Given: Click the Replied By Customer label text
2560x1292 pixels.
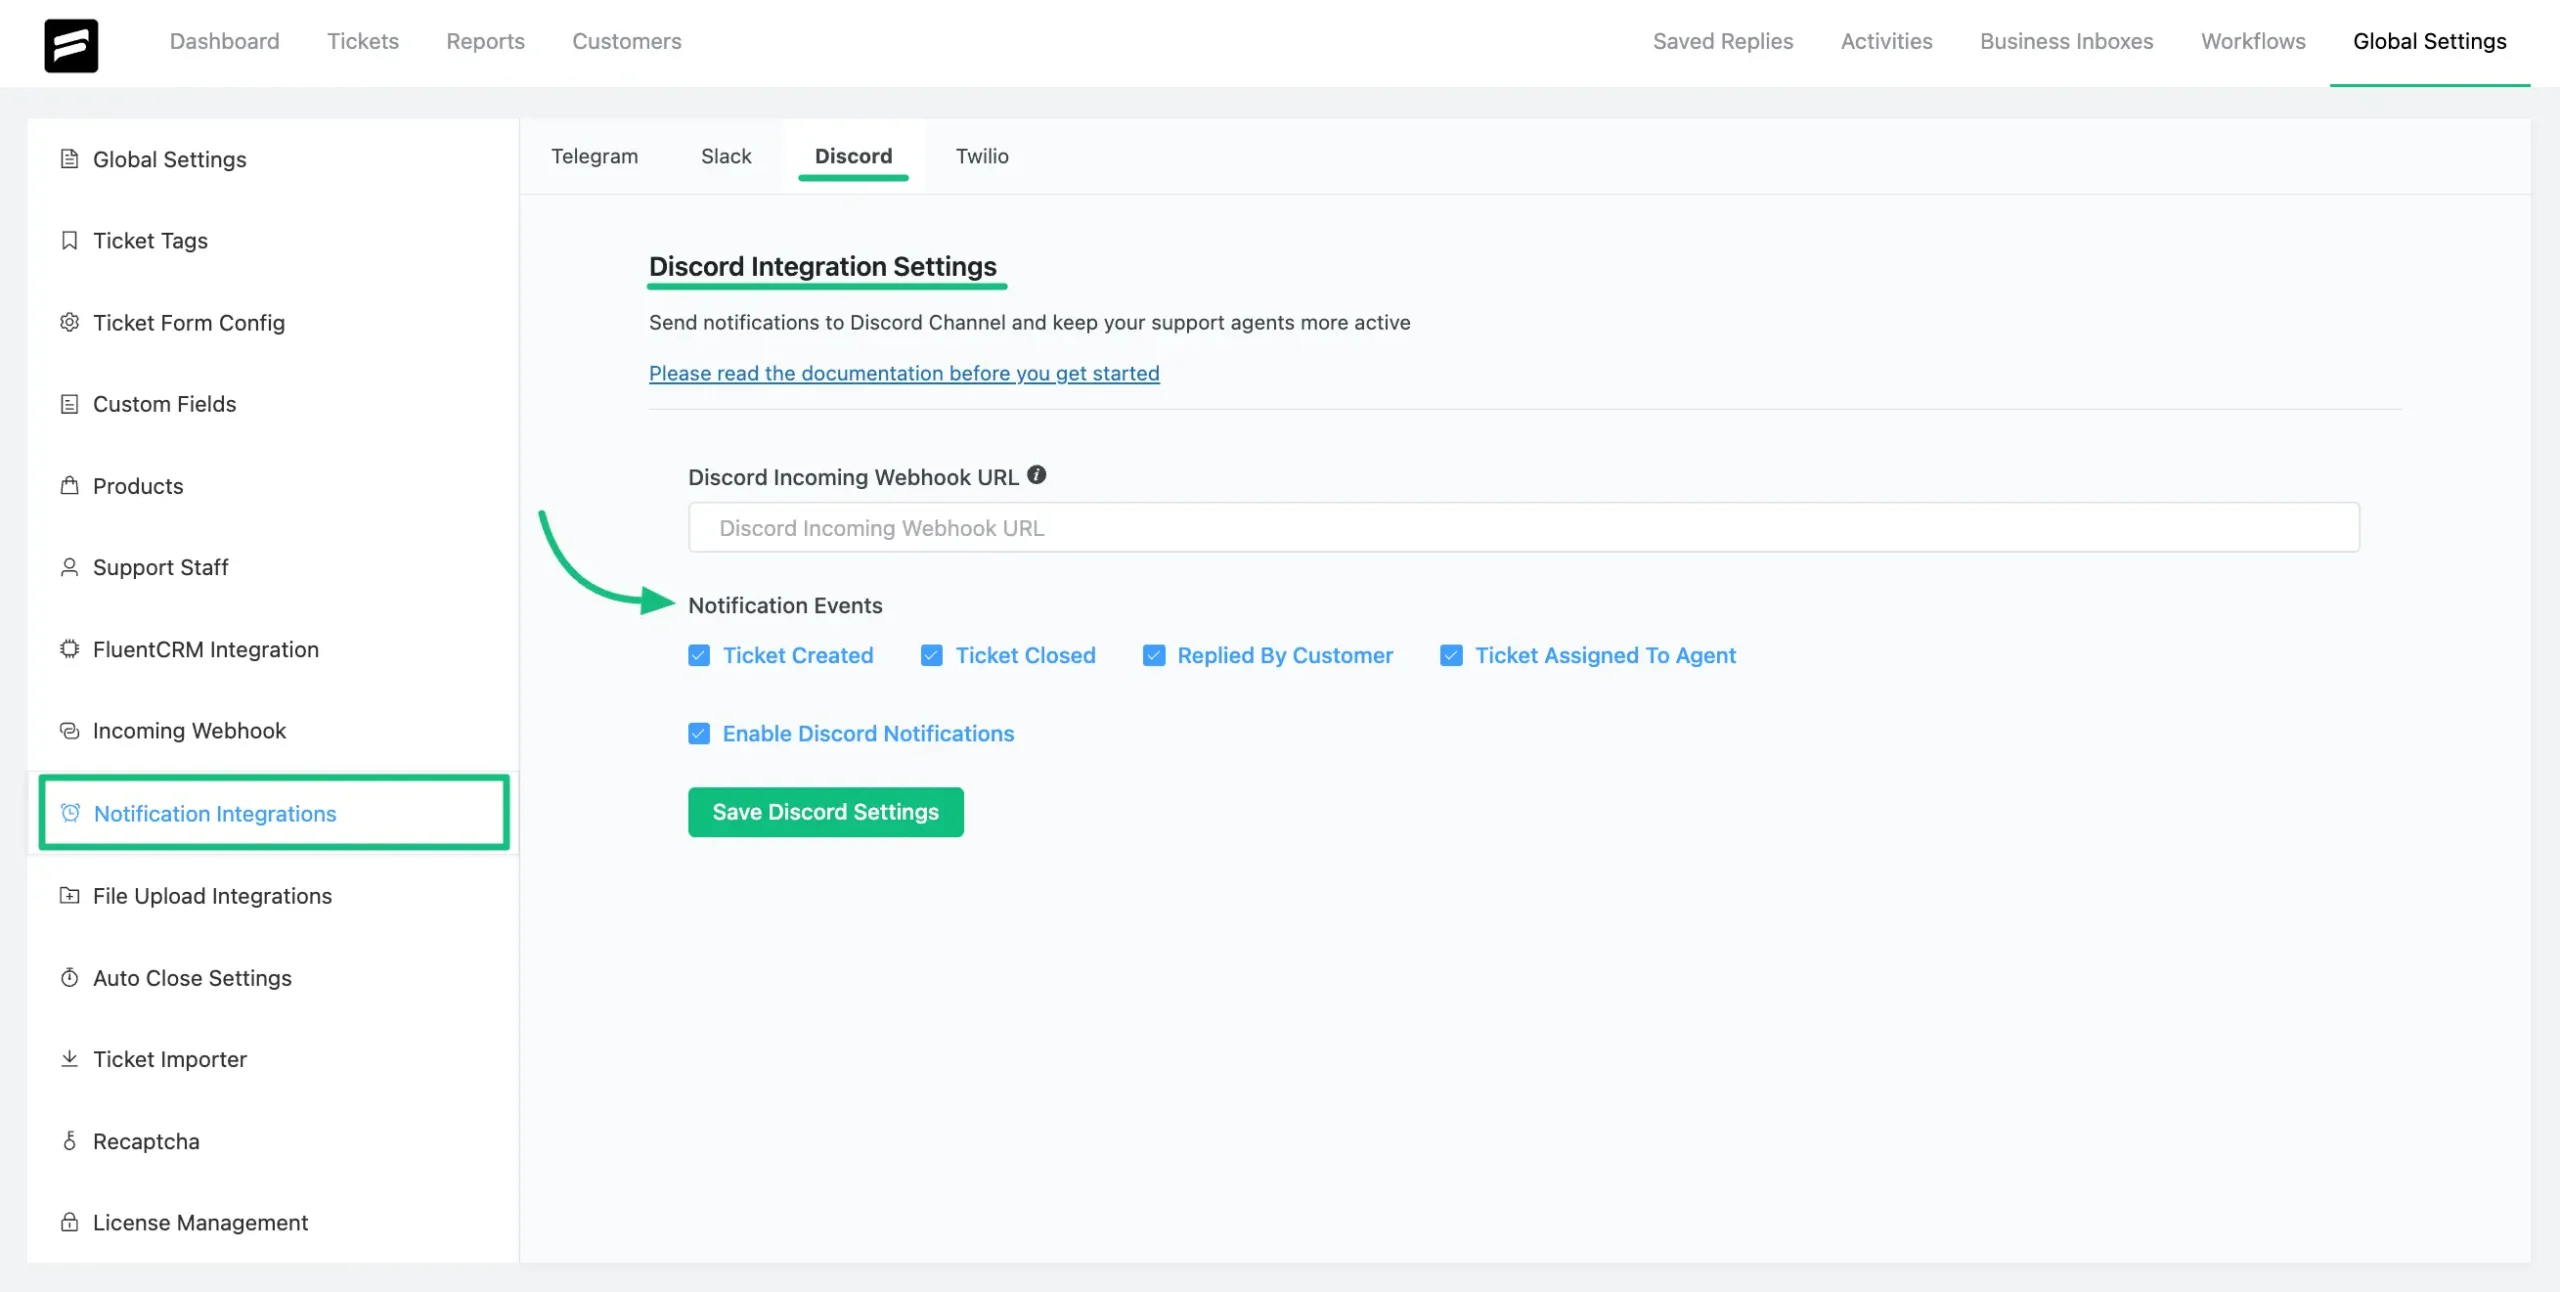Looking at the screenshot, I should 1285,655.
